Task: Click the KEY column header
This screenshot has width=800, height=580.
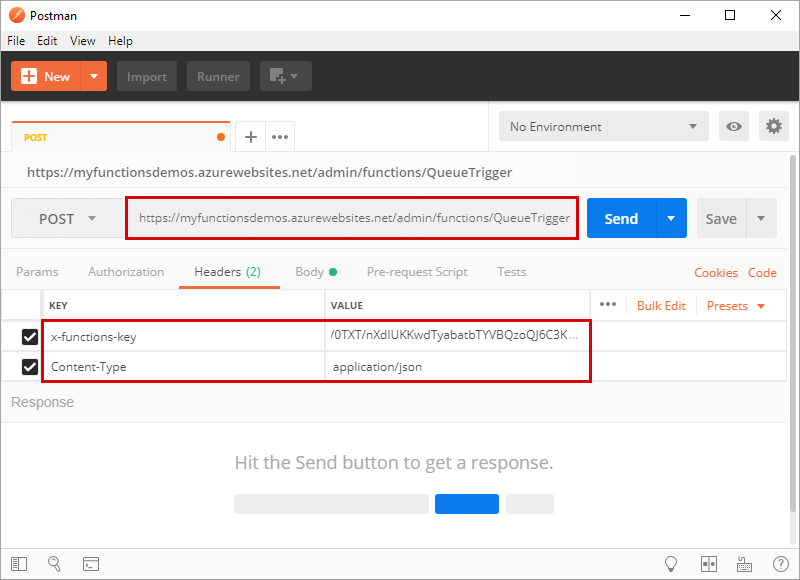Action: click(58, 306)
